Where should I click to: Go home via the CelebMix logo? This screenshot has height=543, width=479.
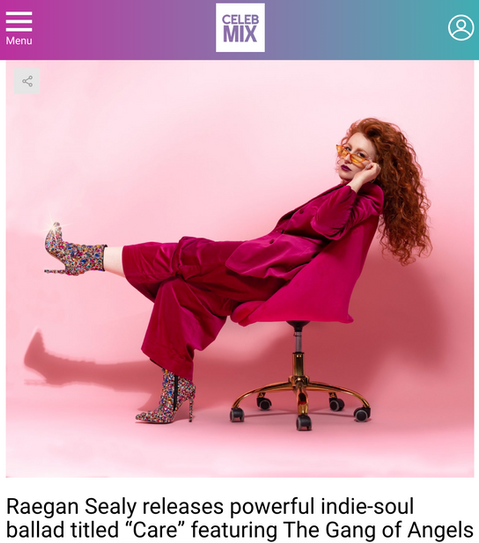click(240, 28)
